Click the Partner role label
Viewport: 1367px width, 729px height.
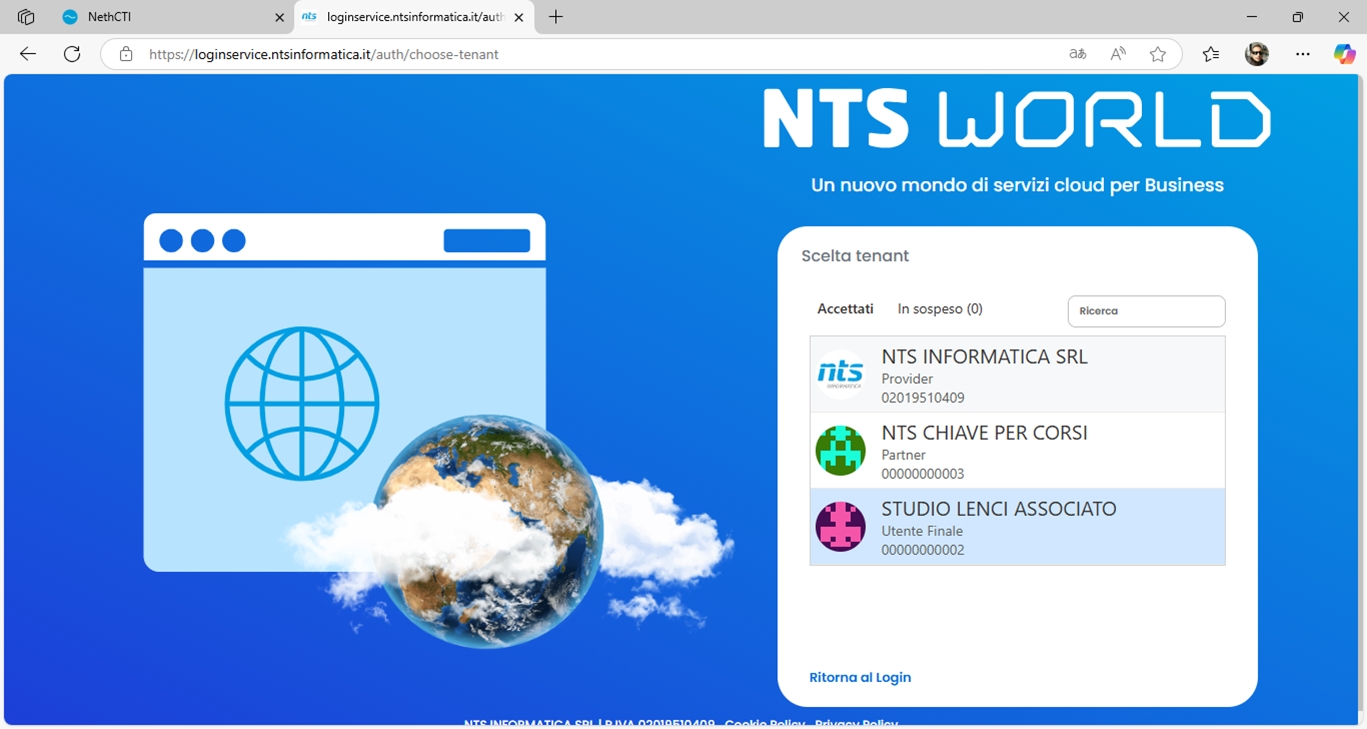[x=904, y=455]
